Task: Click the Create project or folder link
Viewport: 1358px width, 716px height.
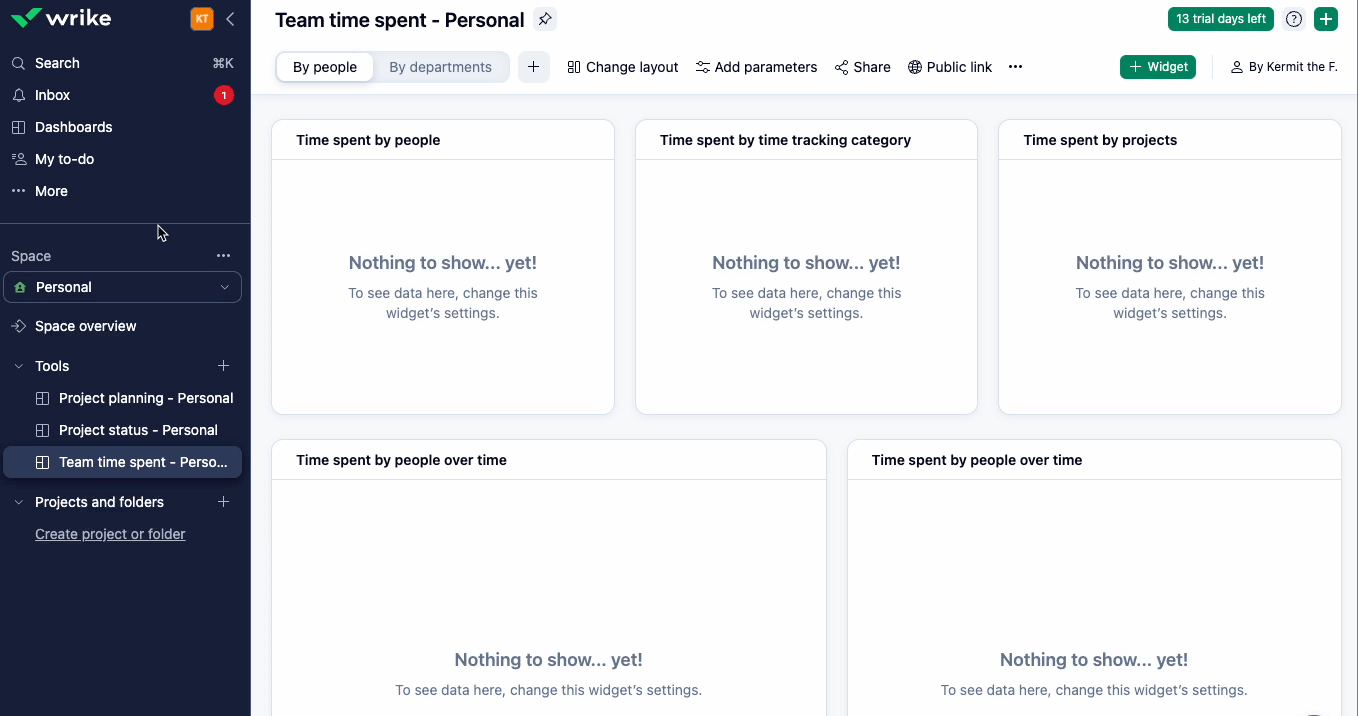Action: 110,534
